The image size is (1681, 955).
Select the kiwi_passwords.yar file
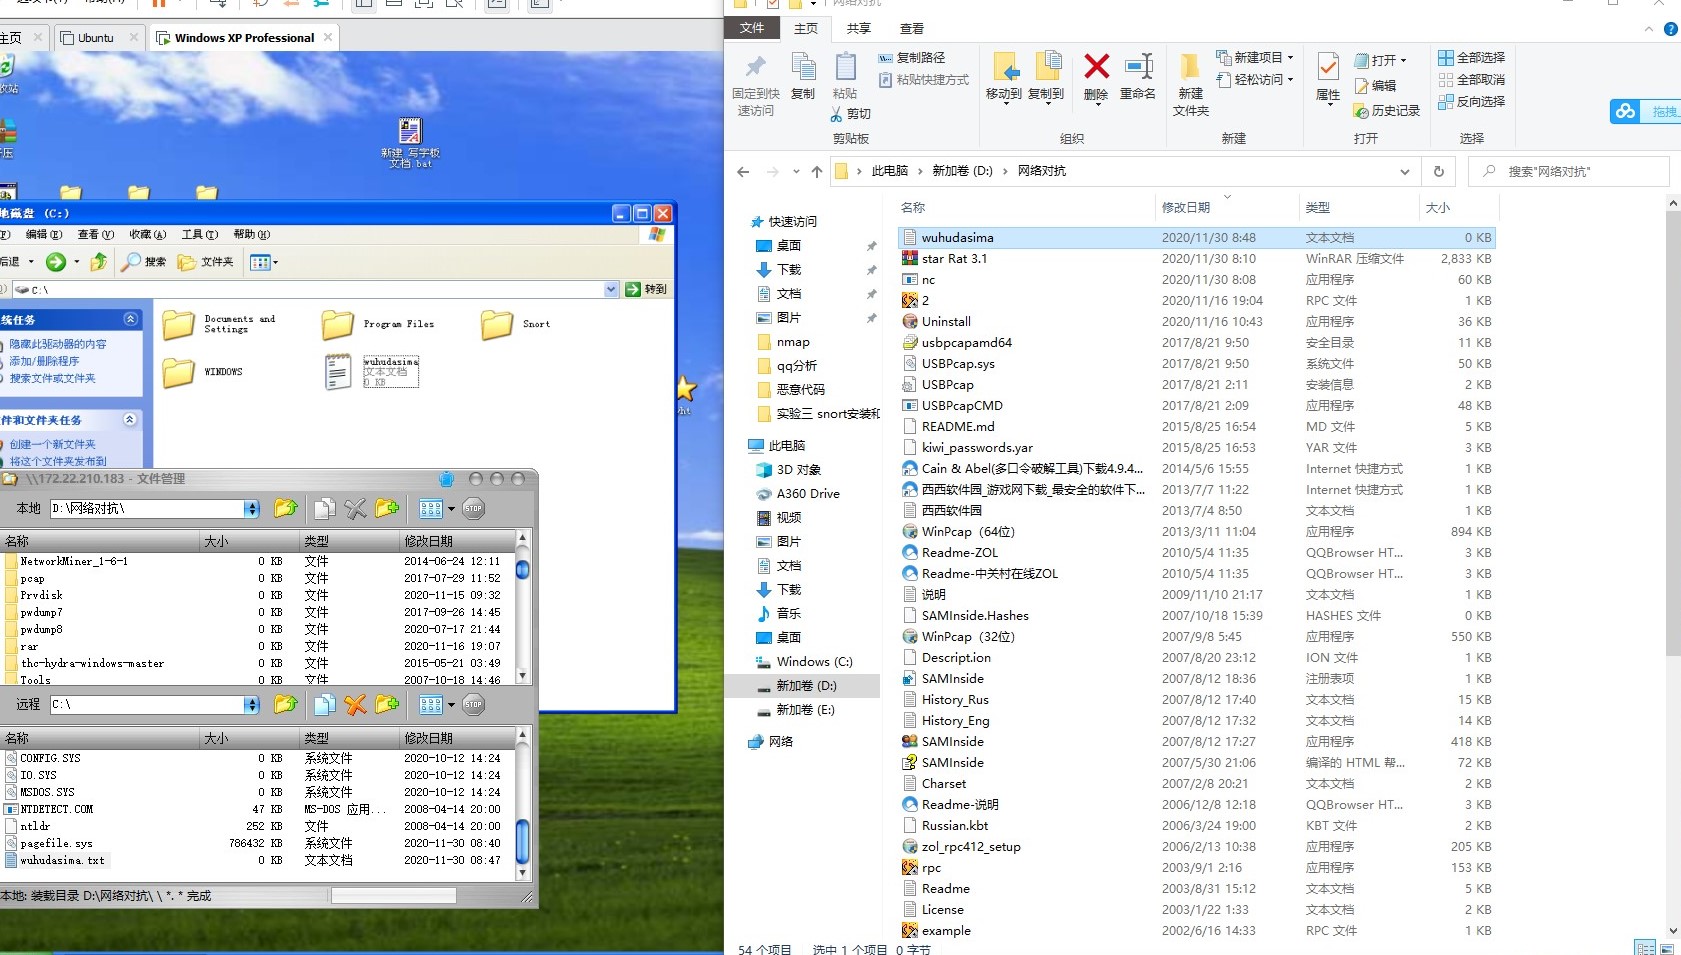977,448
